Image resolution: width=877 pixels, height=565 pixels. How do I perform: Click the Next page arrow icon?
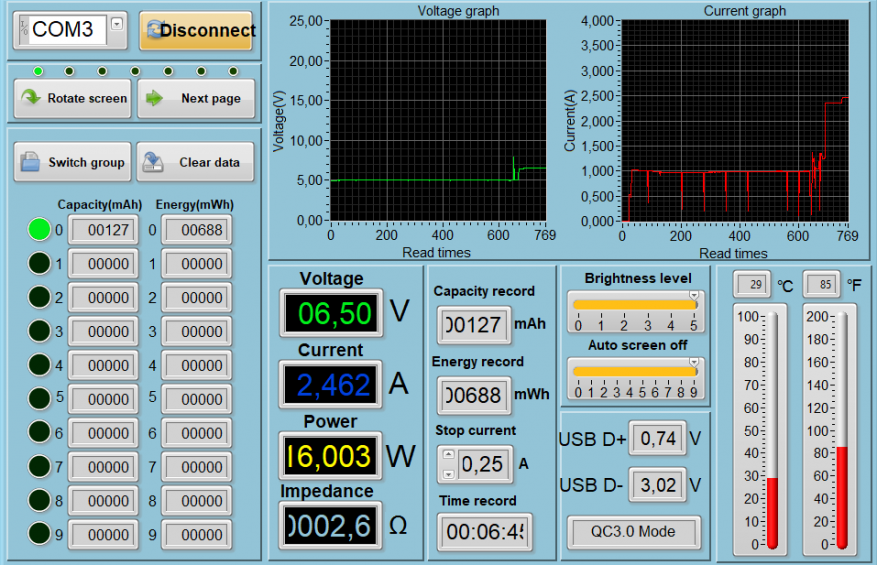coord(154,98)
